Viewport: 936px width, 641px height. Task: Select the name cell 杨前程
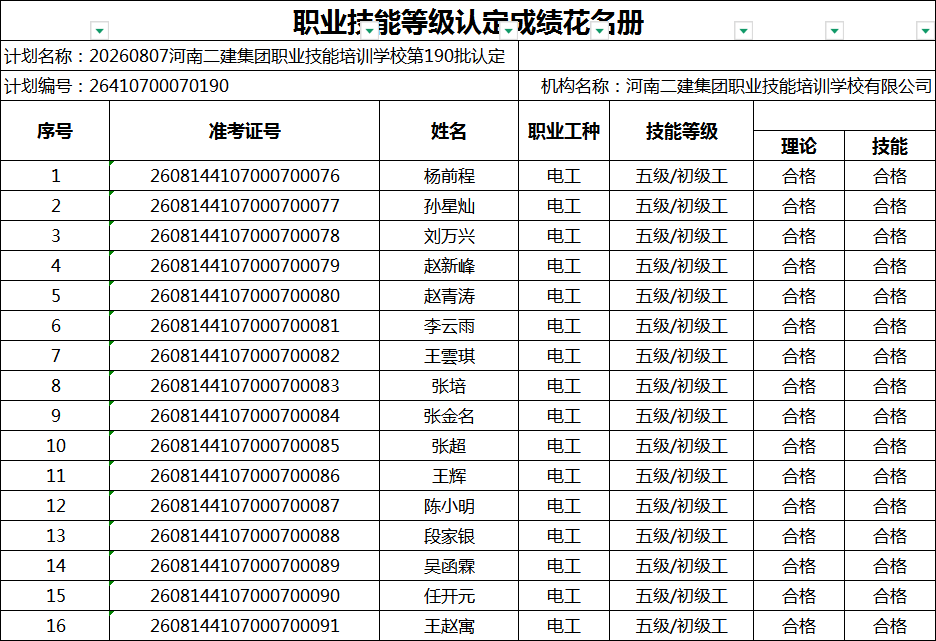[449, 176]
